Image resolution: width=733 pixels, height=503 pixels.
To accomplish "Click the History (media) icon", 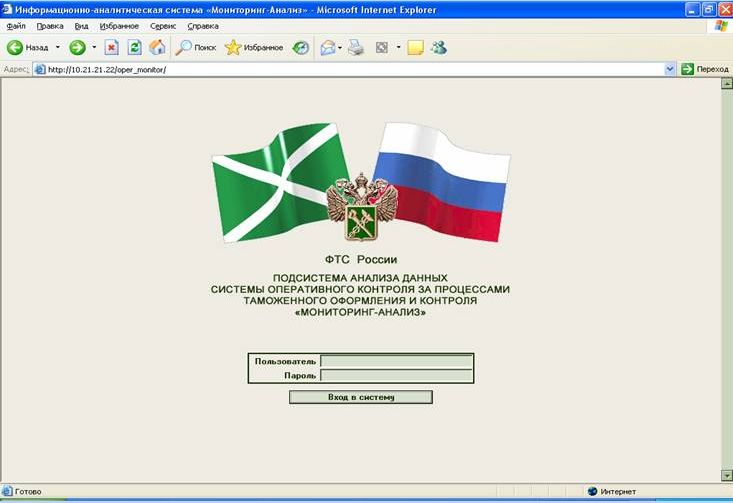I will coord(301,47).
